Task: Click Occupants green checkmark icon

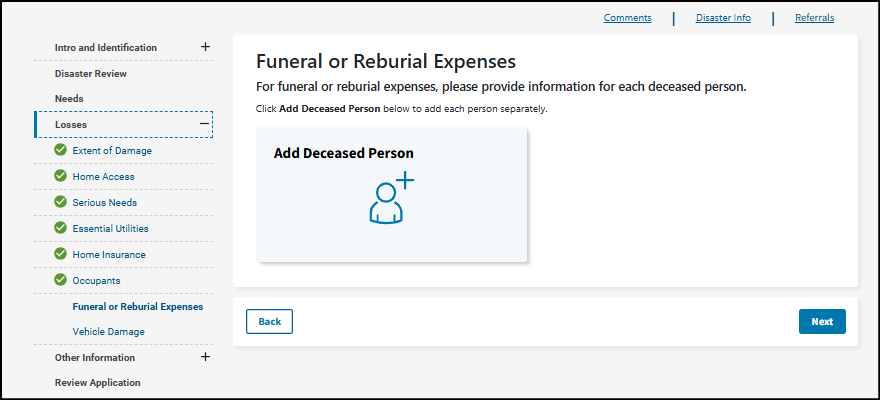Action: [x=60, y=280]
